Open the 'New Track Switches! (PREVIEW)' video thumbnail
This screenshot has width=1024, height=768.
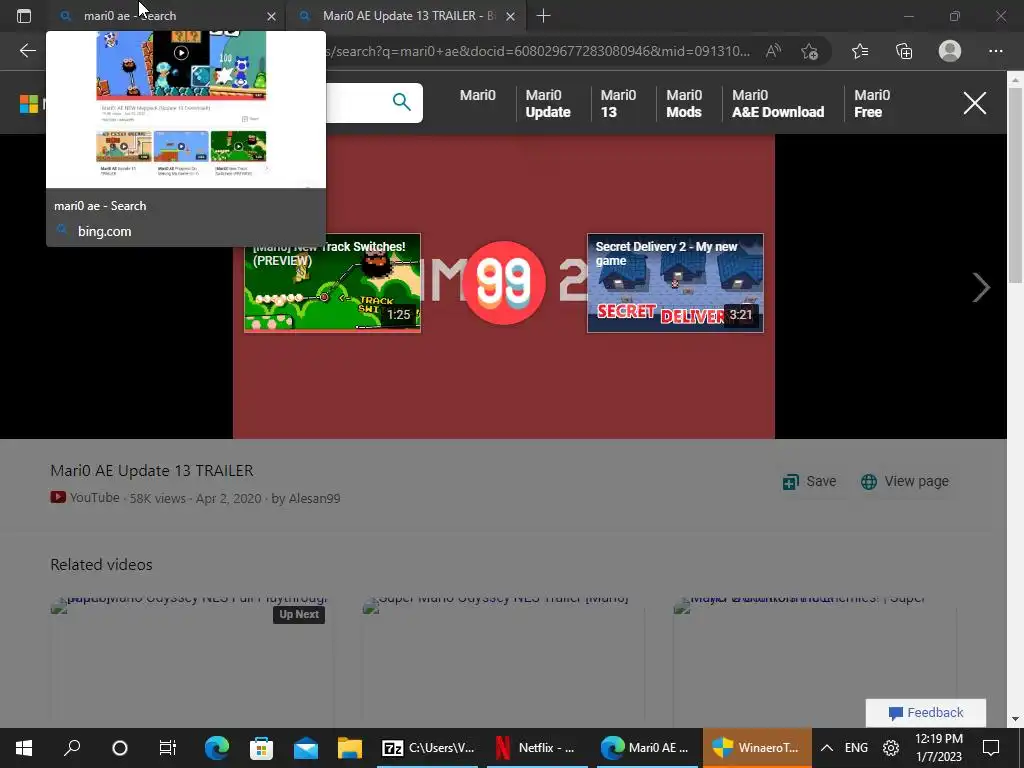coord(332,283)
